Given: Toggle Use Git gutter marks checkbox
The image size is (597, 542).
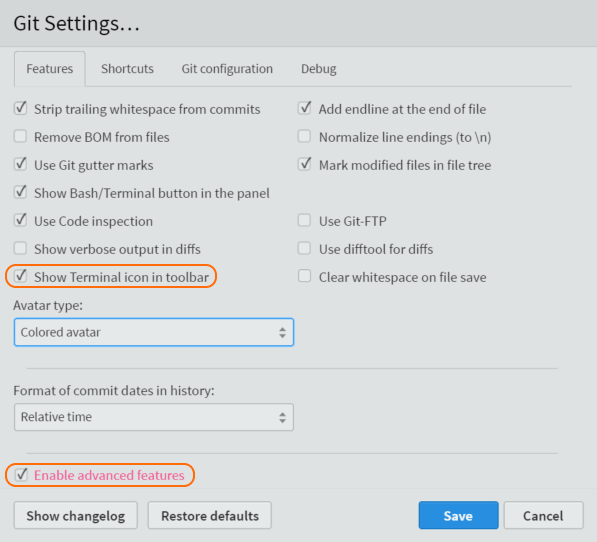Looking at the screenshot, I should (x=20, y=164).
